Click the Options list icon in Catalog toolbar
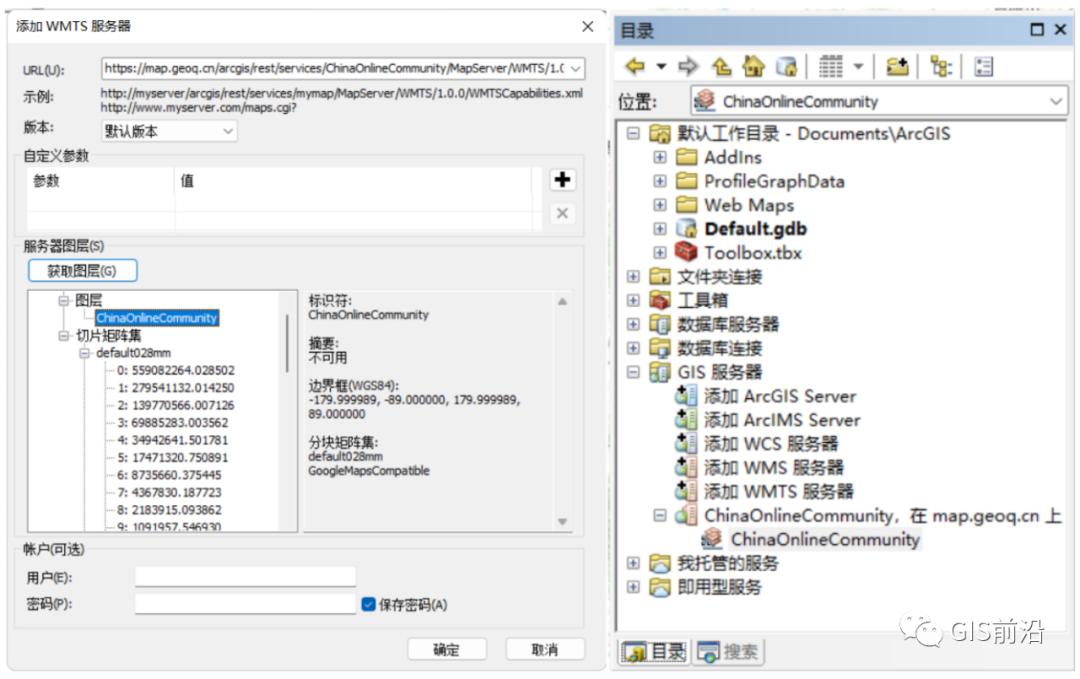This screenshot has height=679, width=1080. [x=984, y=67]
